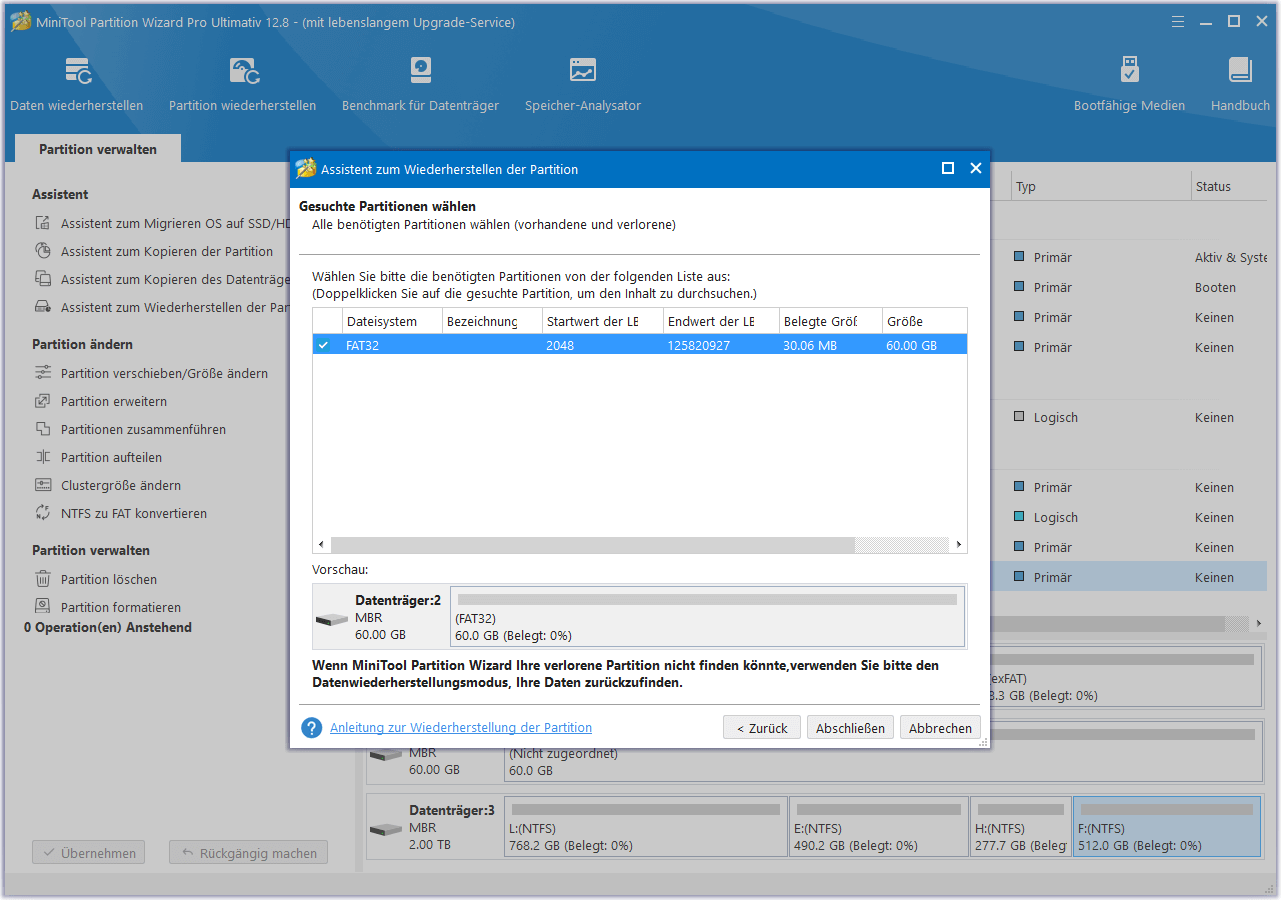This screenshot has width=1282, height=901.
Task: Maximize the wizard dialog window
Action: pos(948,169)
